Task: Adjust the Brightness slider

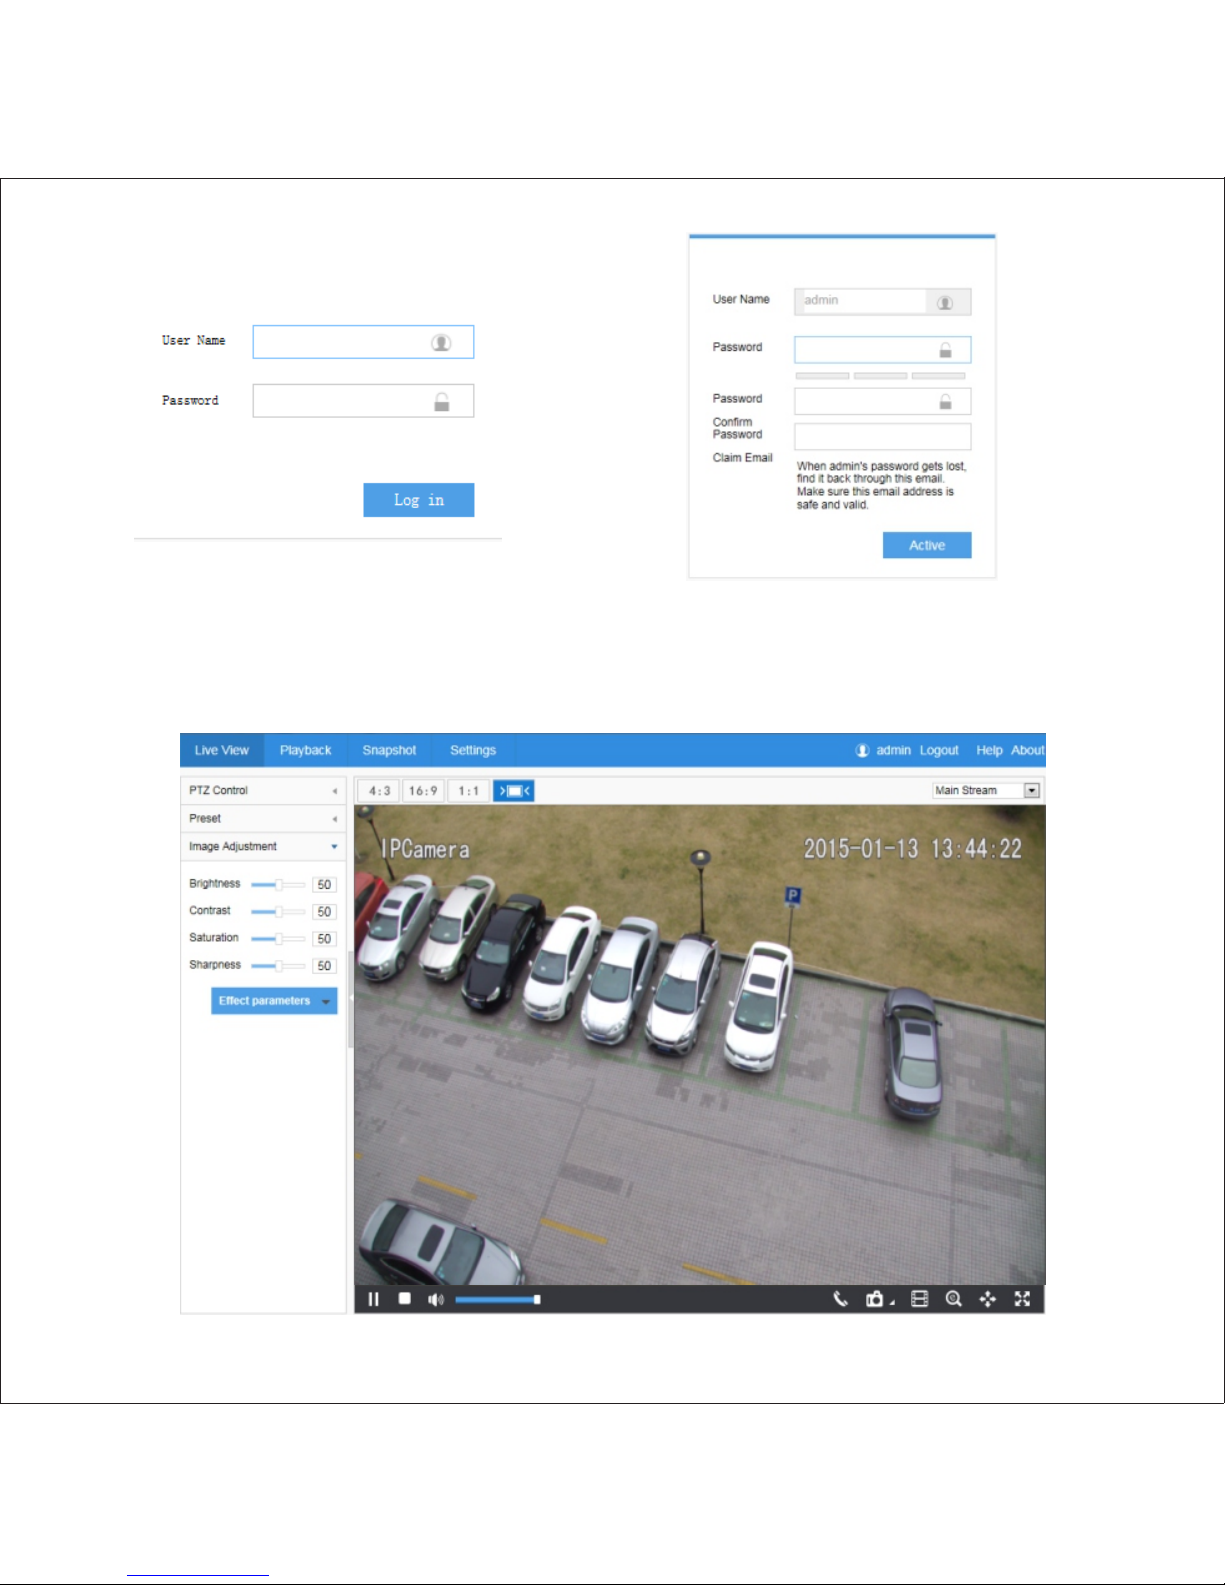Action: point(278,885)
